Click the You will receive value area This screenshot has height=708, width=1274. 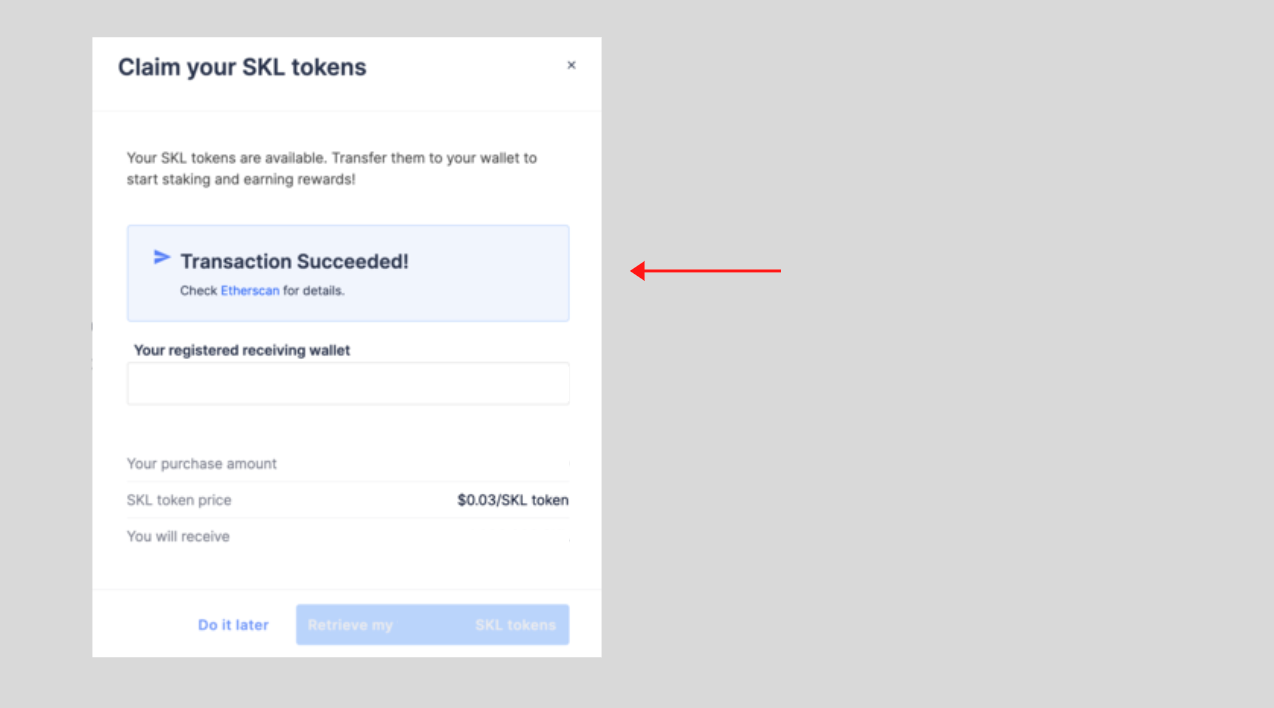tap(540, 536)
